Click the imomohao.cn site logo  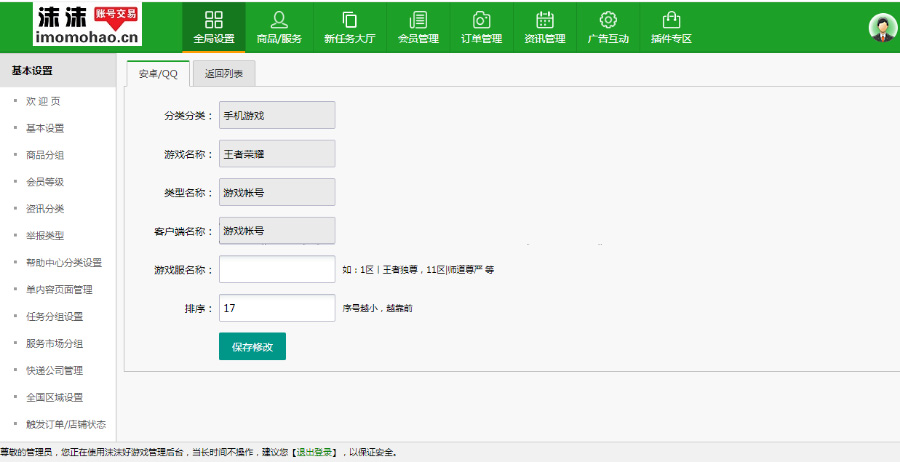pos(74,25)
